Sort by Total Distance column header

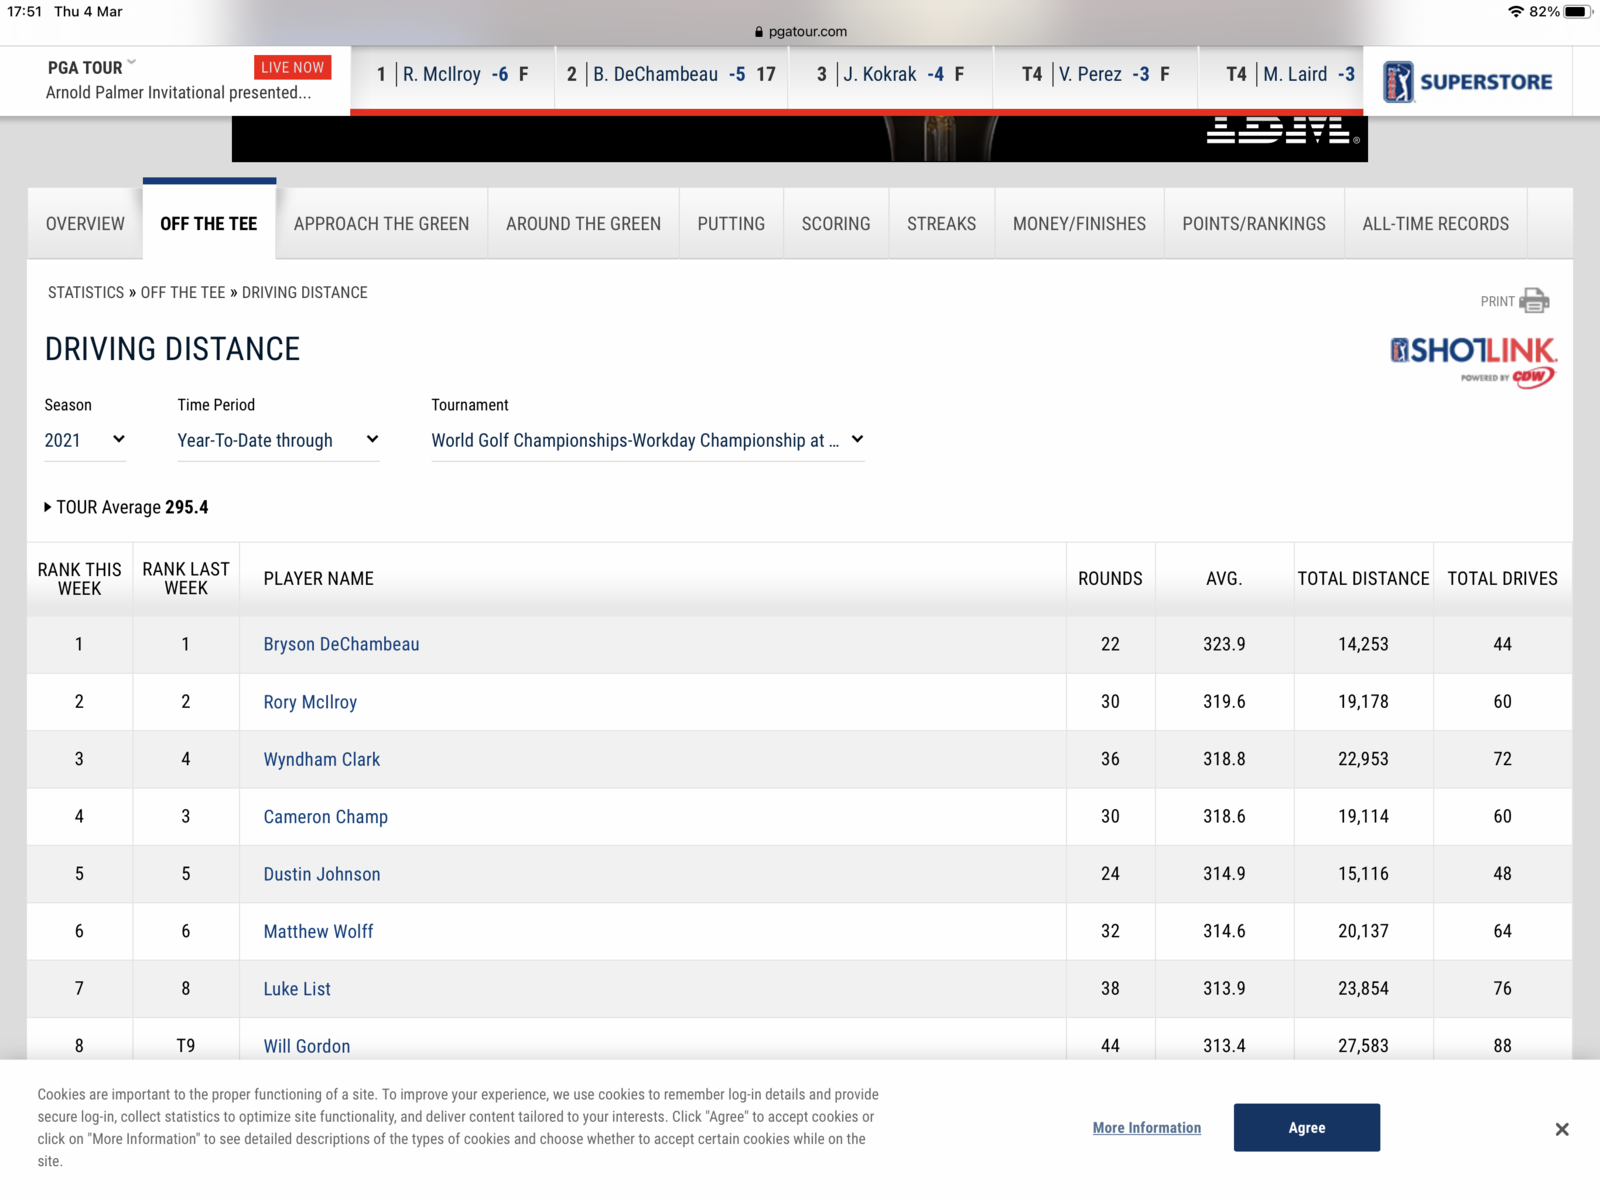point(1363,579)
